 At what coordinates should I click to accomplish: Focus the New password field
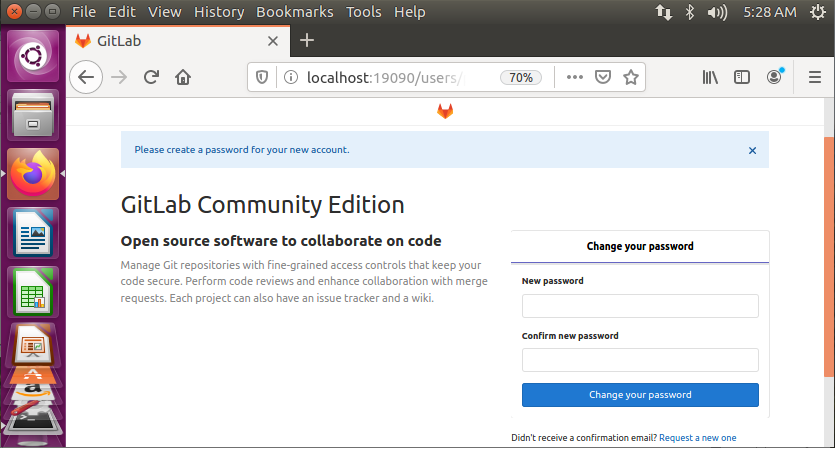[x=640, y=306]
